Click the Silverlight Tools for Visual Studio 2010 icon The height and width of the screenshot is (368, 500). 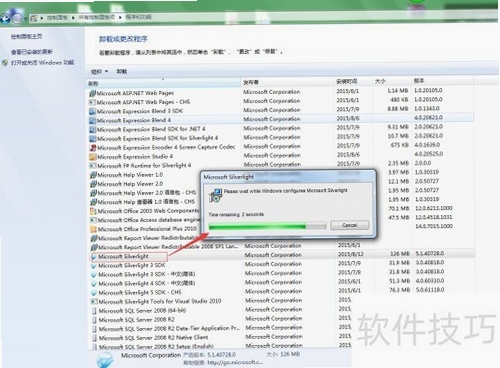tap(94, 302)
